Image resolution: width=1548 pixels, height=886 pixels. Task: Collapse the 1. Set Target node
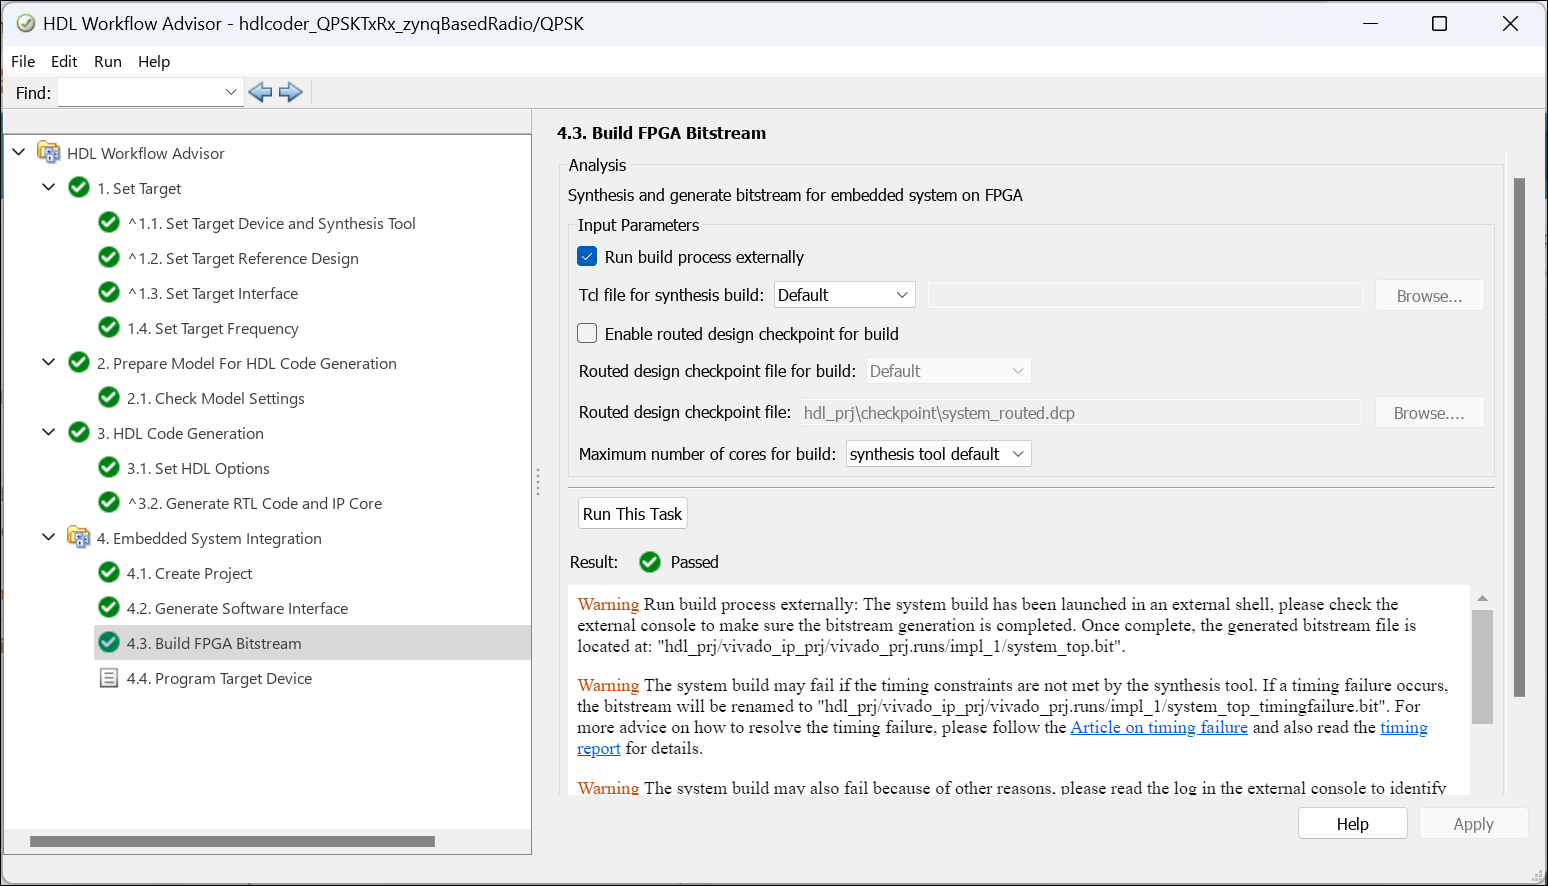[48, 187]
